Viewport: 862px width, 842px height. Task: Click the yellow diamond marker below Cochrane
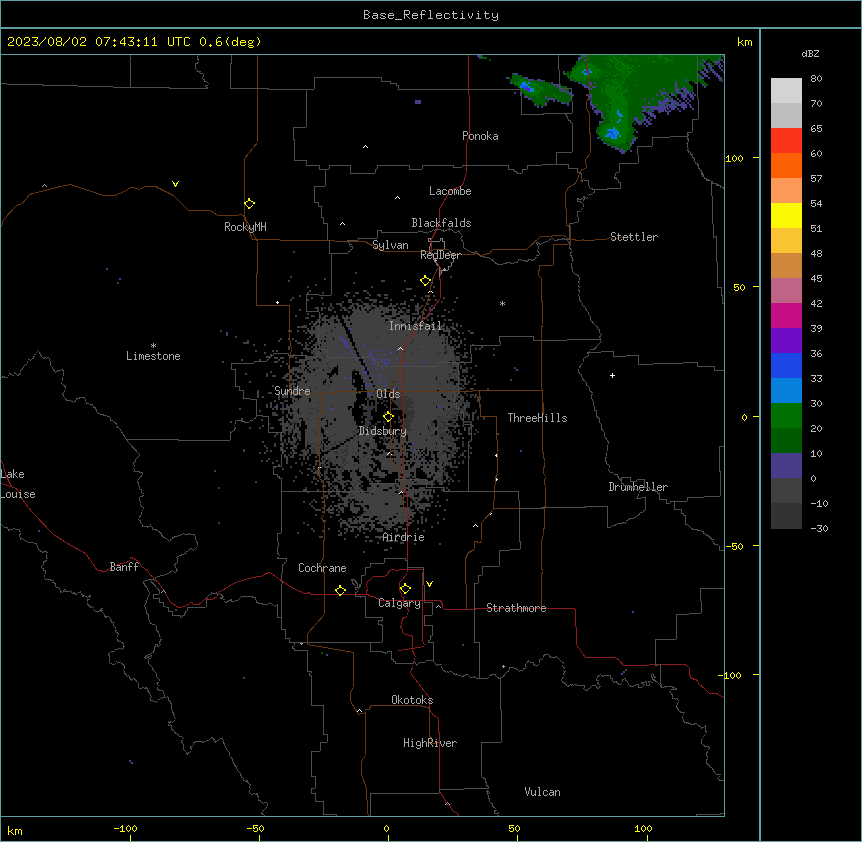click(x=340, y=590)
